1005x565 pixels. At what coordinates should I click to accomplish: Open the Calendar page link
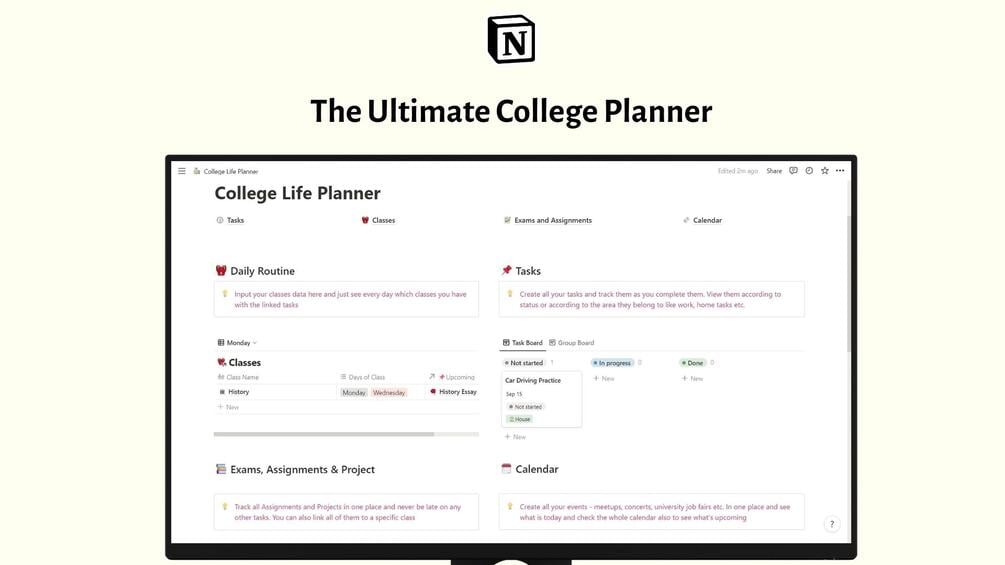(x=702, y=220)
